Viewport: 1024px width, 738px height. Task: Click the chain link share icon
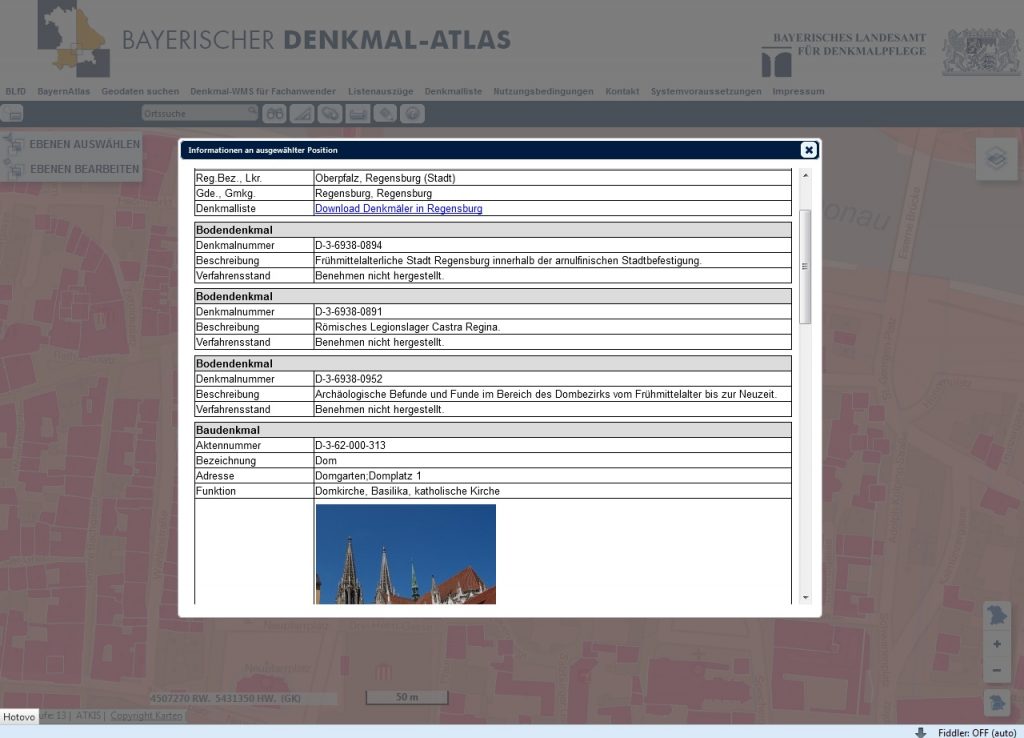[330, 114]
